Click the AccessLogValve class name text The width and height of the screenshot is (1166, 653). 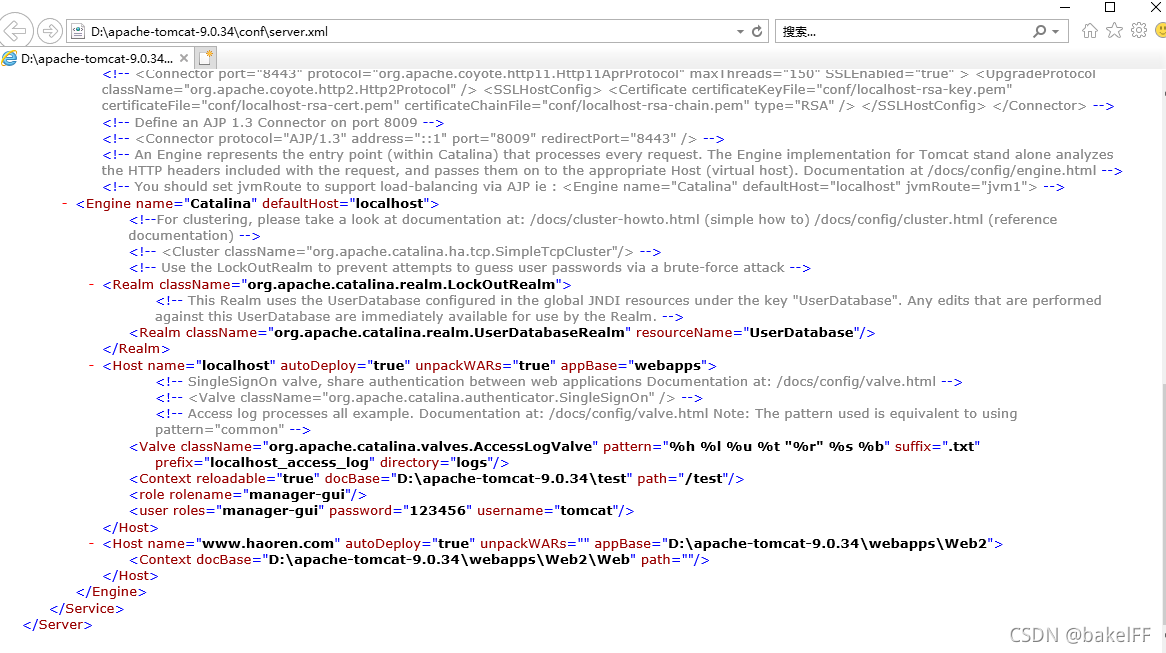(x=431, y=446)
